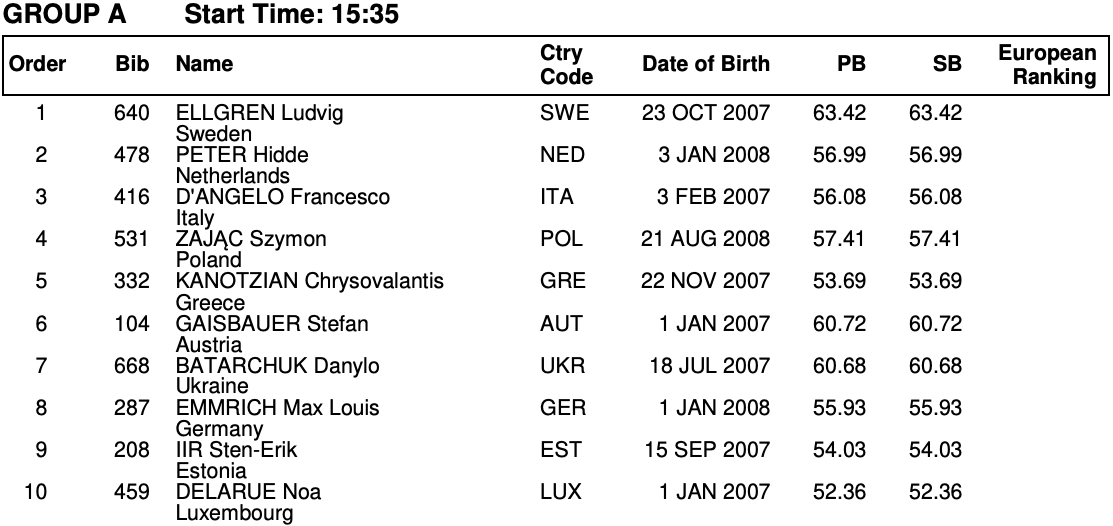Screen dimensions: 1113x526
Task: Click the Ctry Code column header
Action: [x=566, y=65]
